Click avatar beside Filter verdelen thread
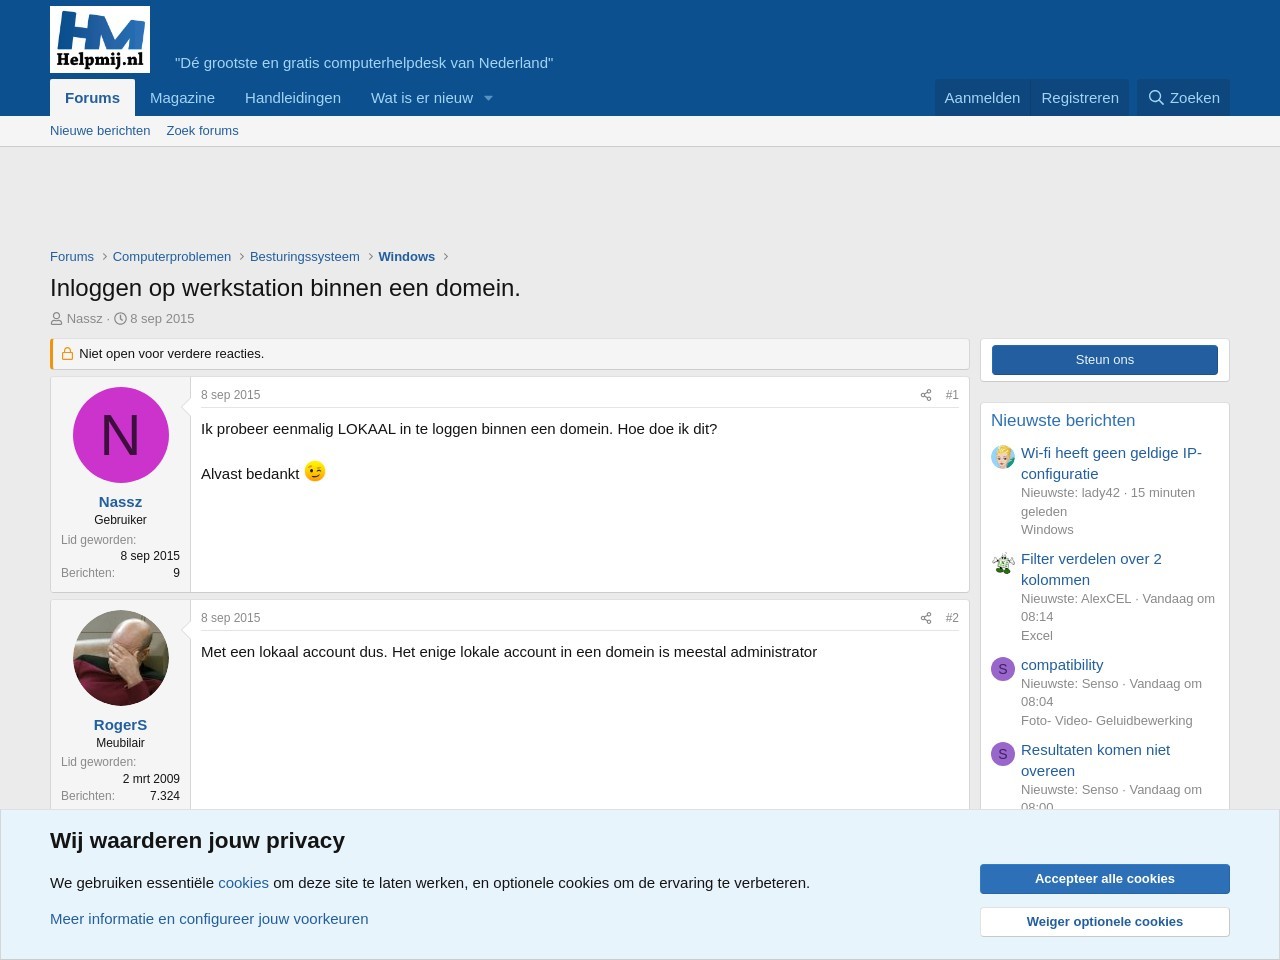 (x=1003, y=563)
